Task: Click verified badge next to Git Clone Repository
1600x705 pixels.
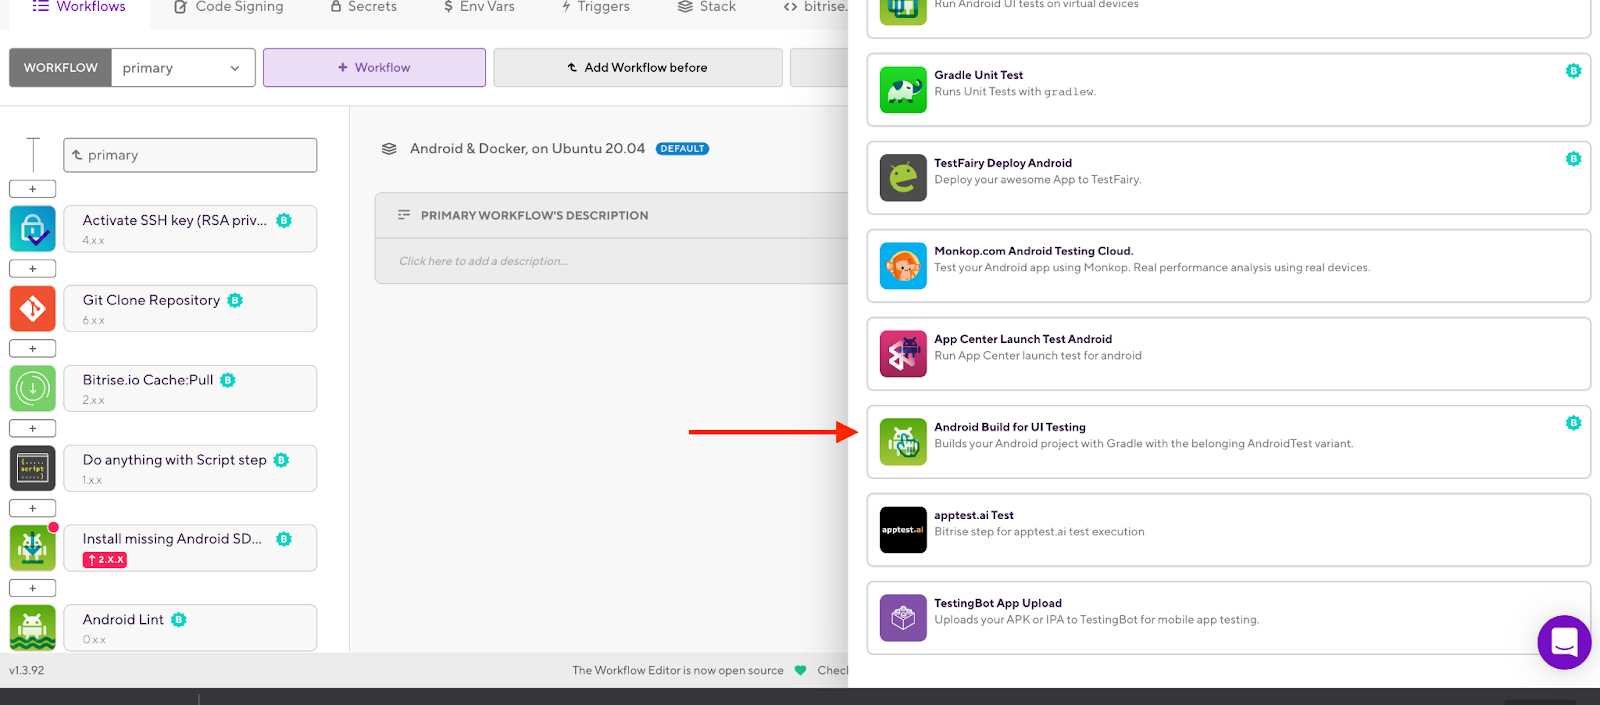Action: tap(235, 300)
